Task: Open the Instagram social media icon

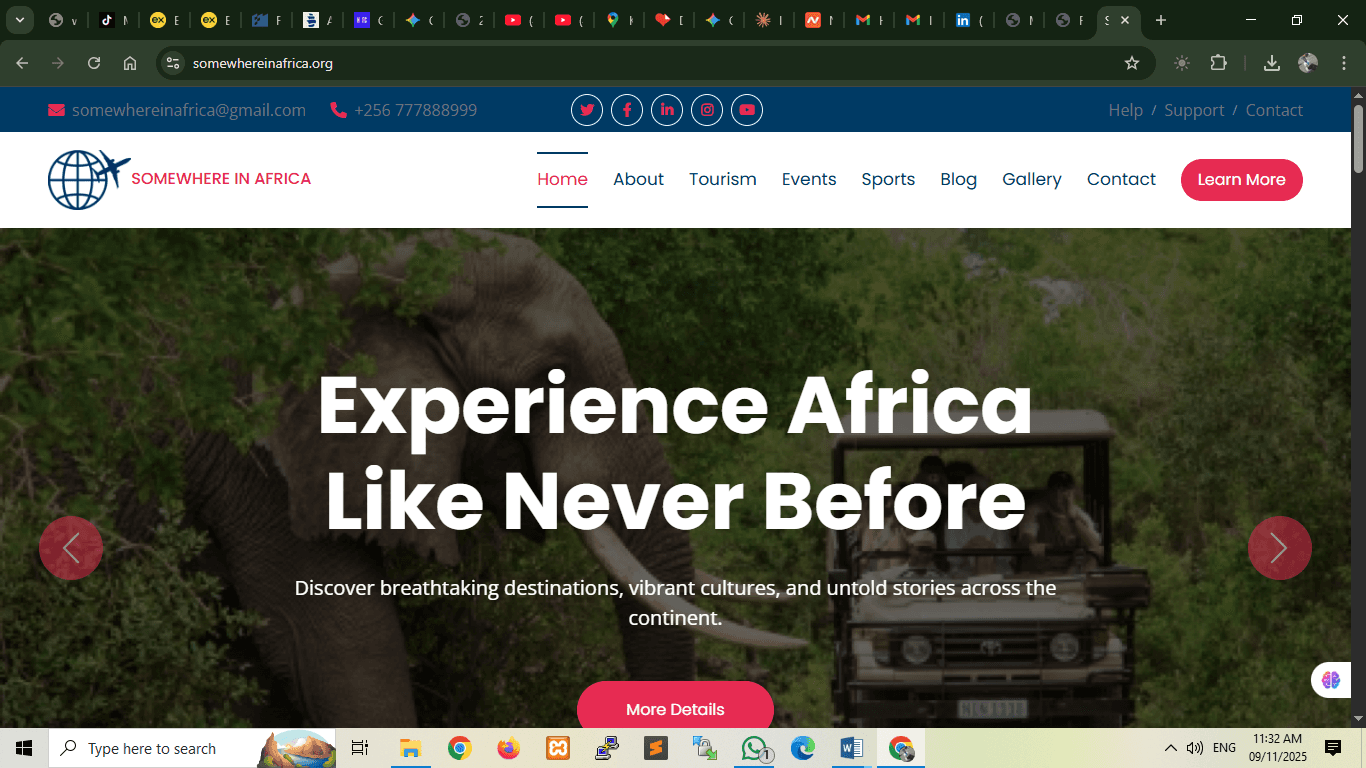Action: [x=707, y=110]
